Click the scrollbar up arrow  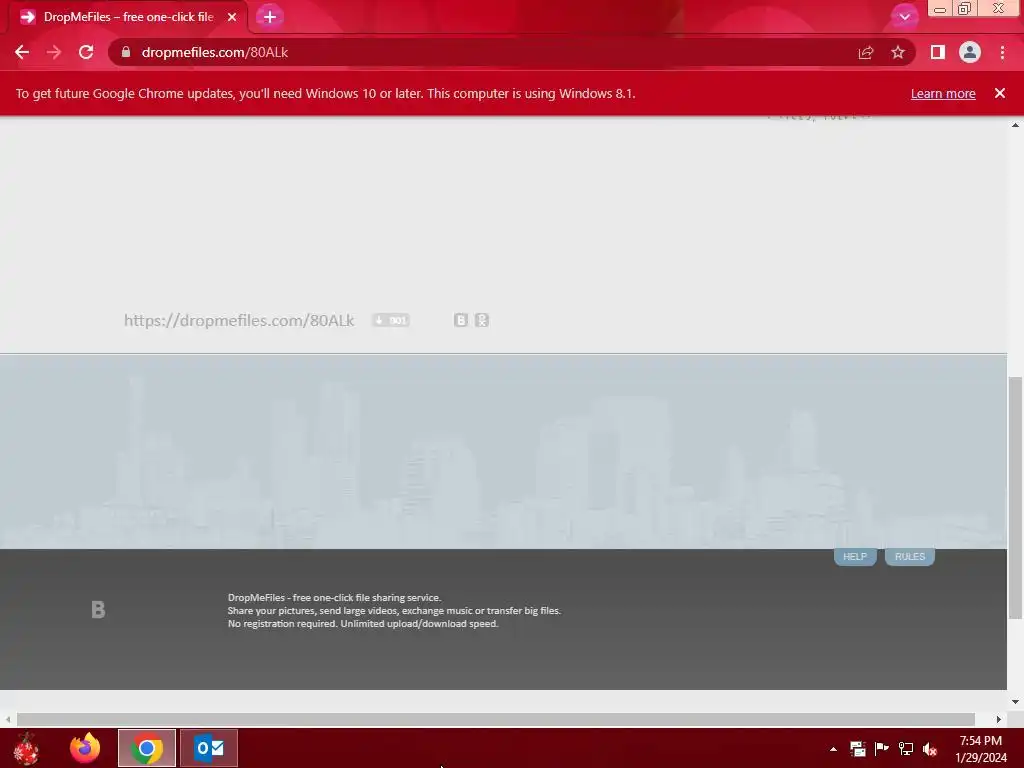click(1016, 125)
